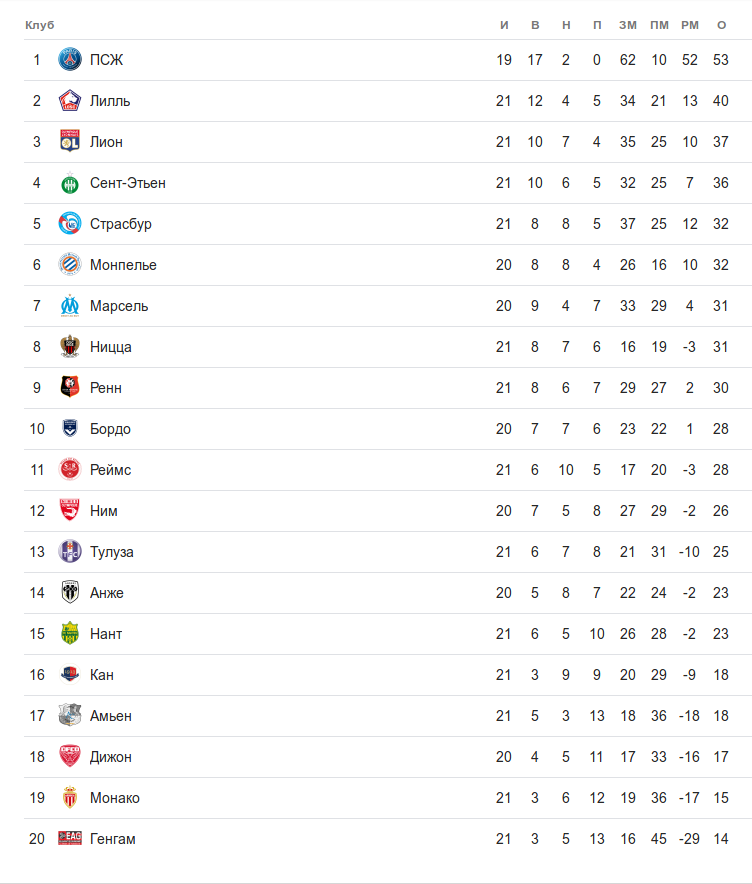
Task: Click the О points column header
Action: (x=721, y=24)
